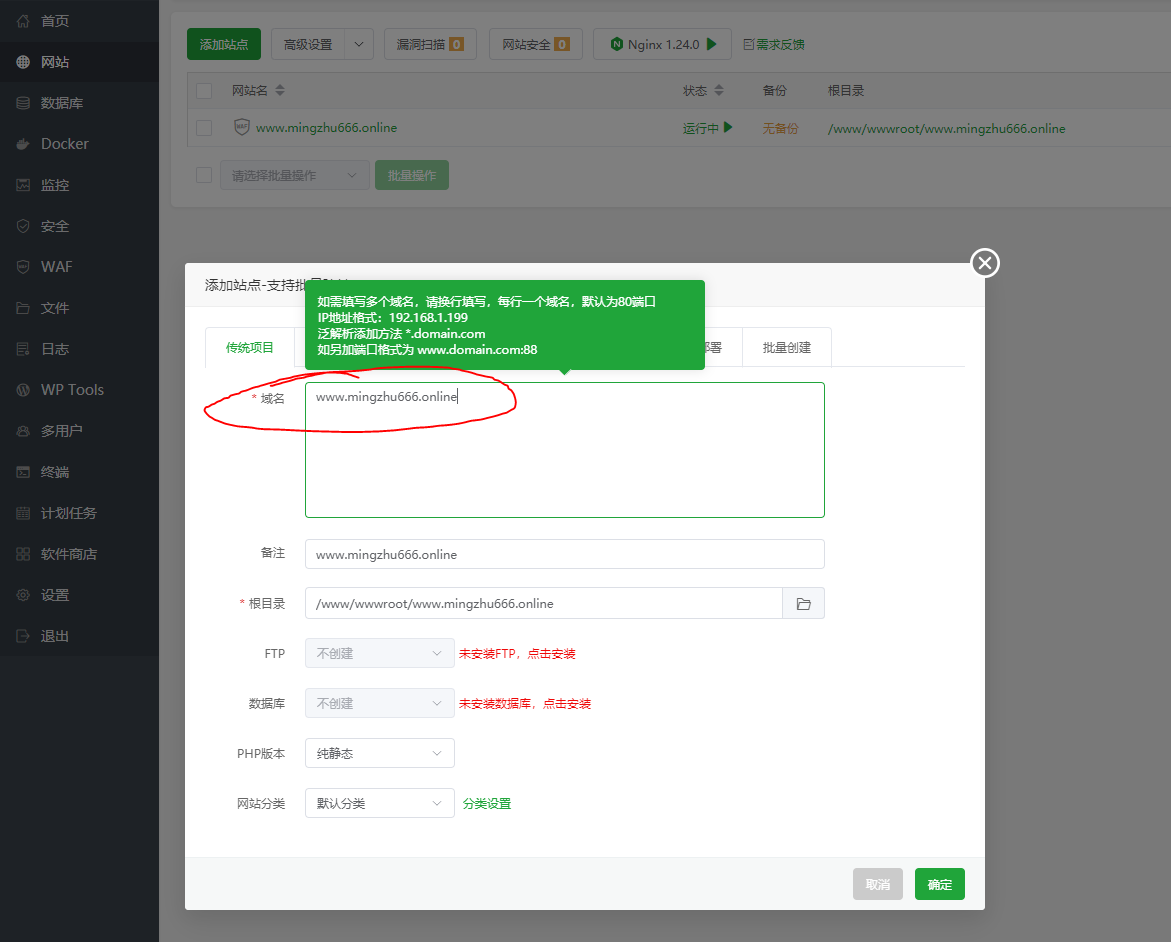Expand the 高级设置 dropdown arrow
The height and width of the screenshot is (942, 1171).
359,44
